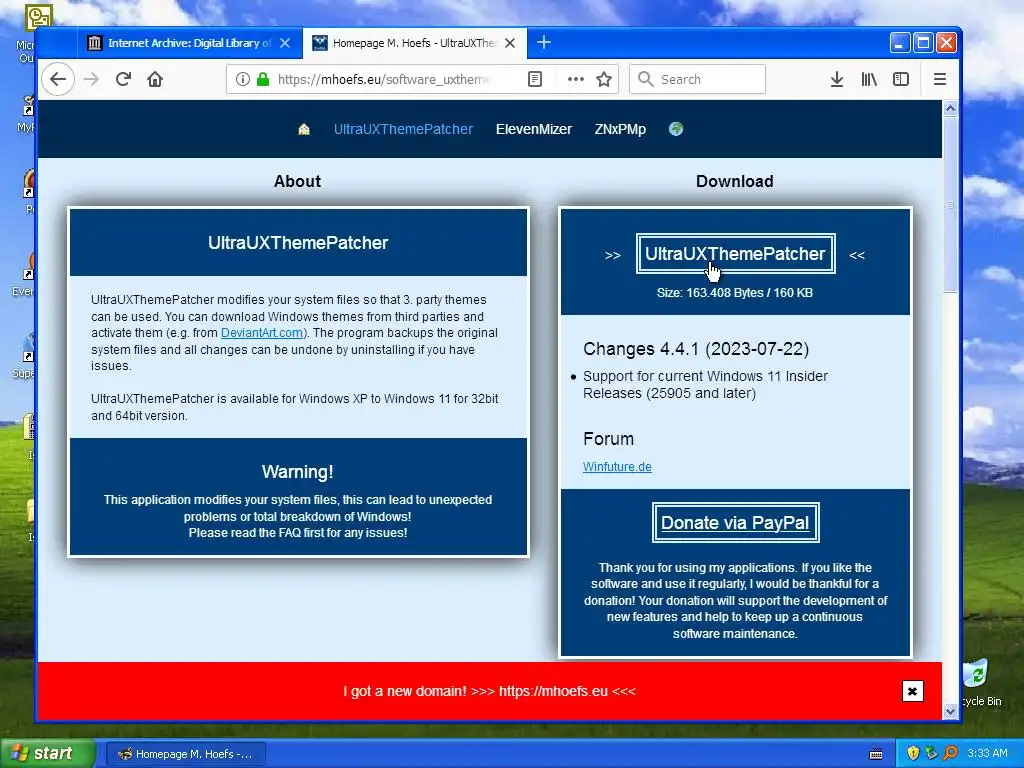This screenshot has width=1024, height=768.
Task: Click the vertical scrollbar thumb
Action: pos(950,205)
